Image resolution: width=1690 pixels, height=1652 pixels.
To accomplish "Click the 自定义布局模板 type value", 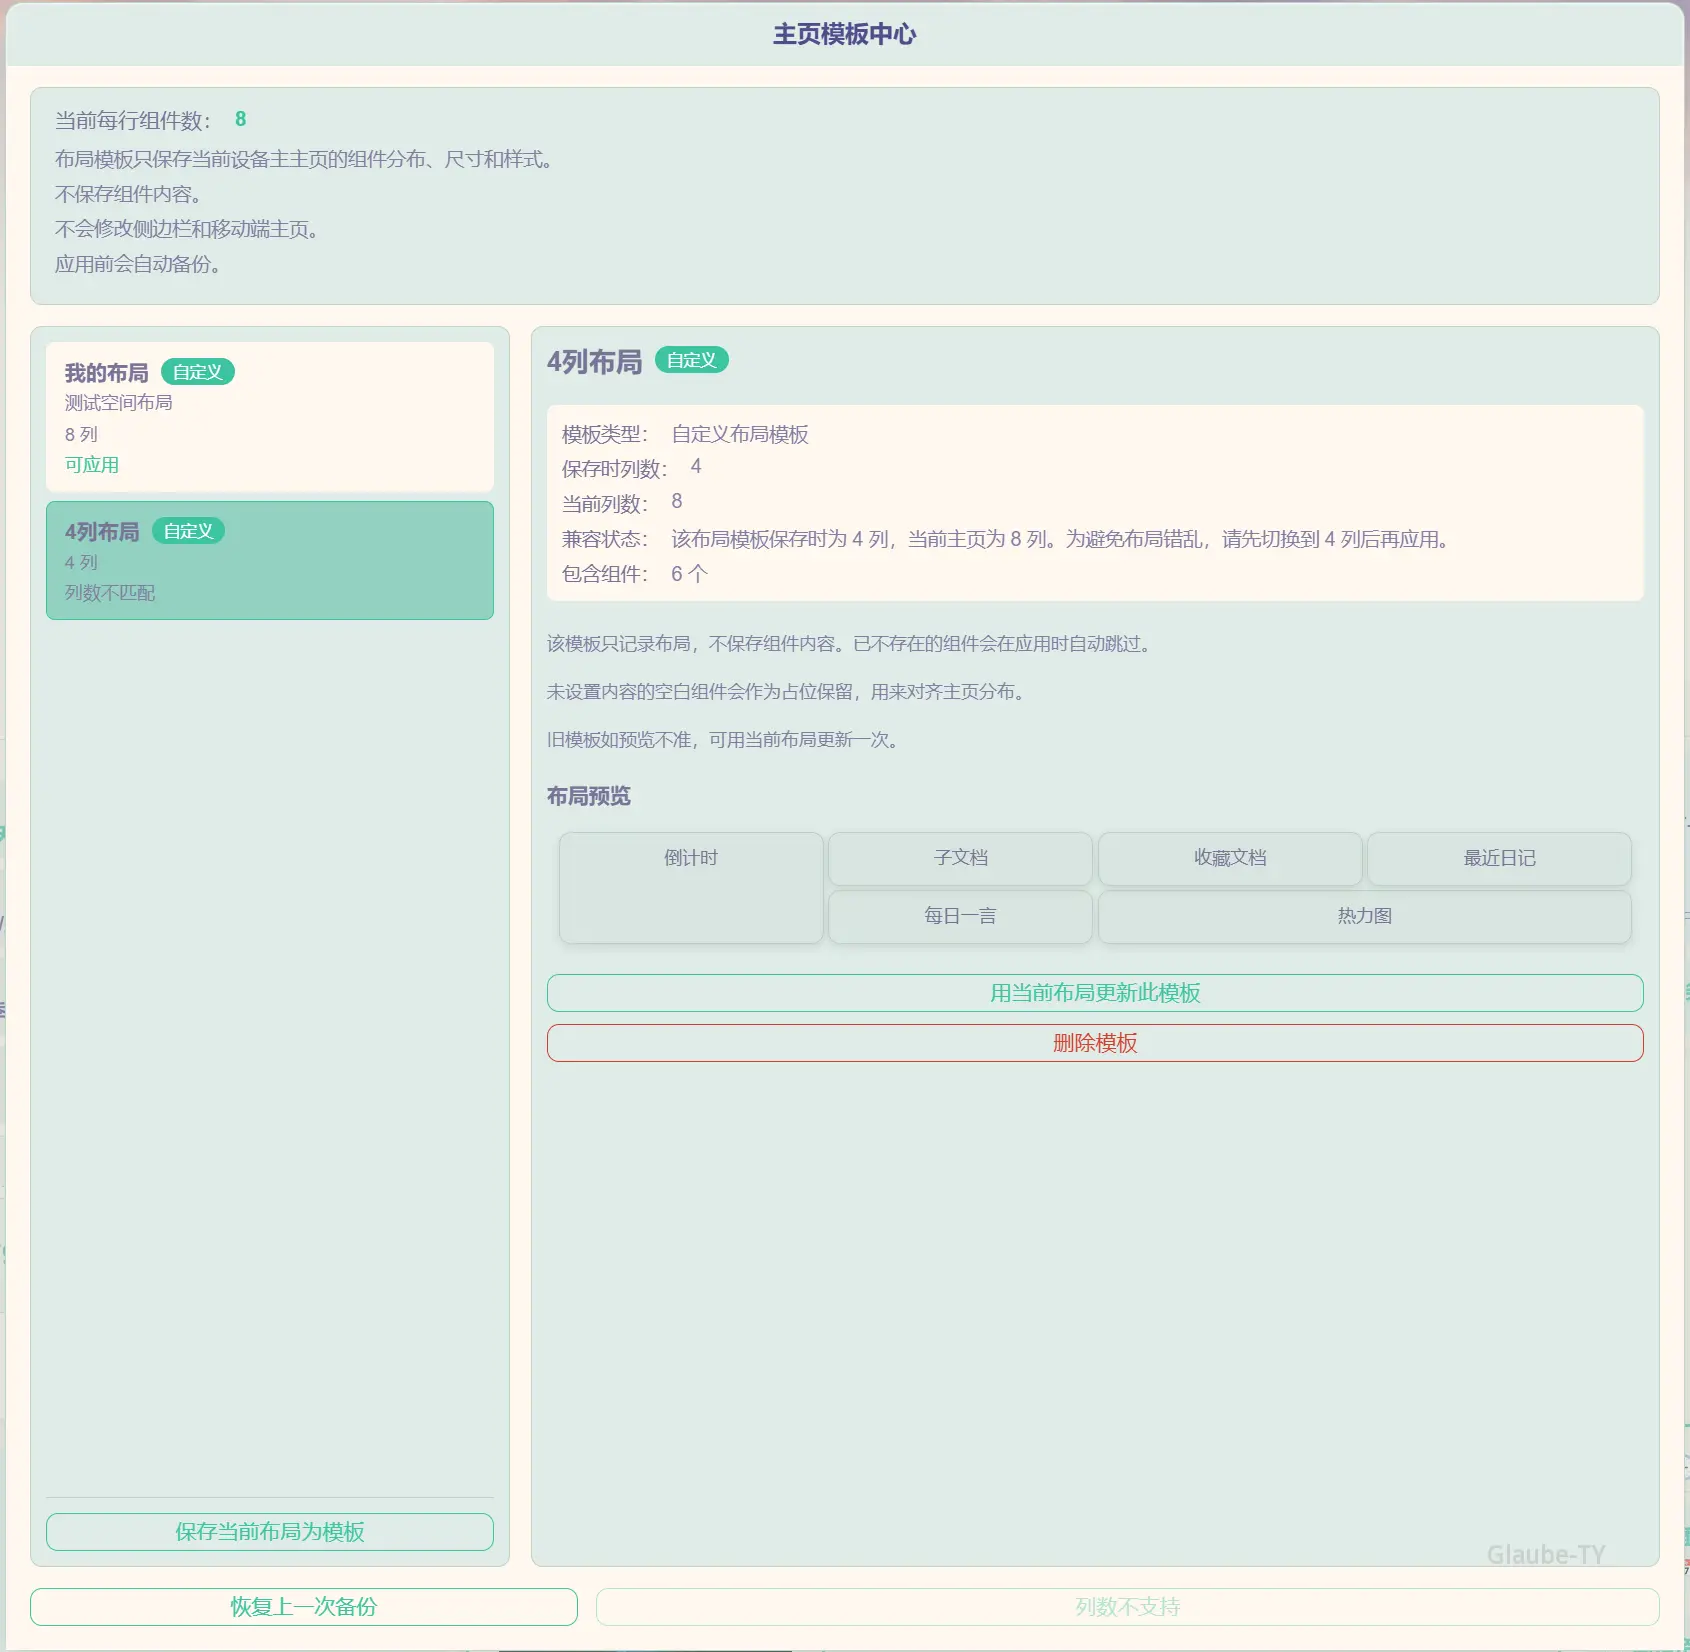I will 740,434.
